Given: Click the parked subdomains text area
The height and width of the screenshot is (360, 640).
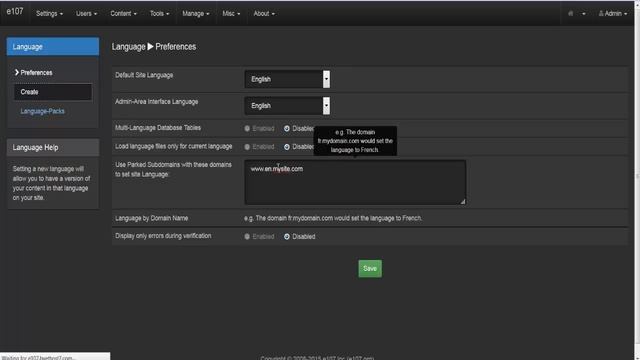Looking at the screenshot, I should 355,182.
